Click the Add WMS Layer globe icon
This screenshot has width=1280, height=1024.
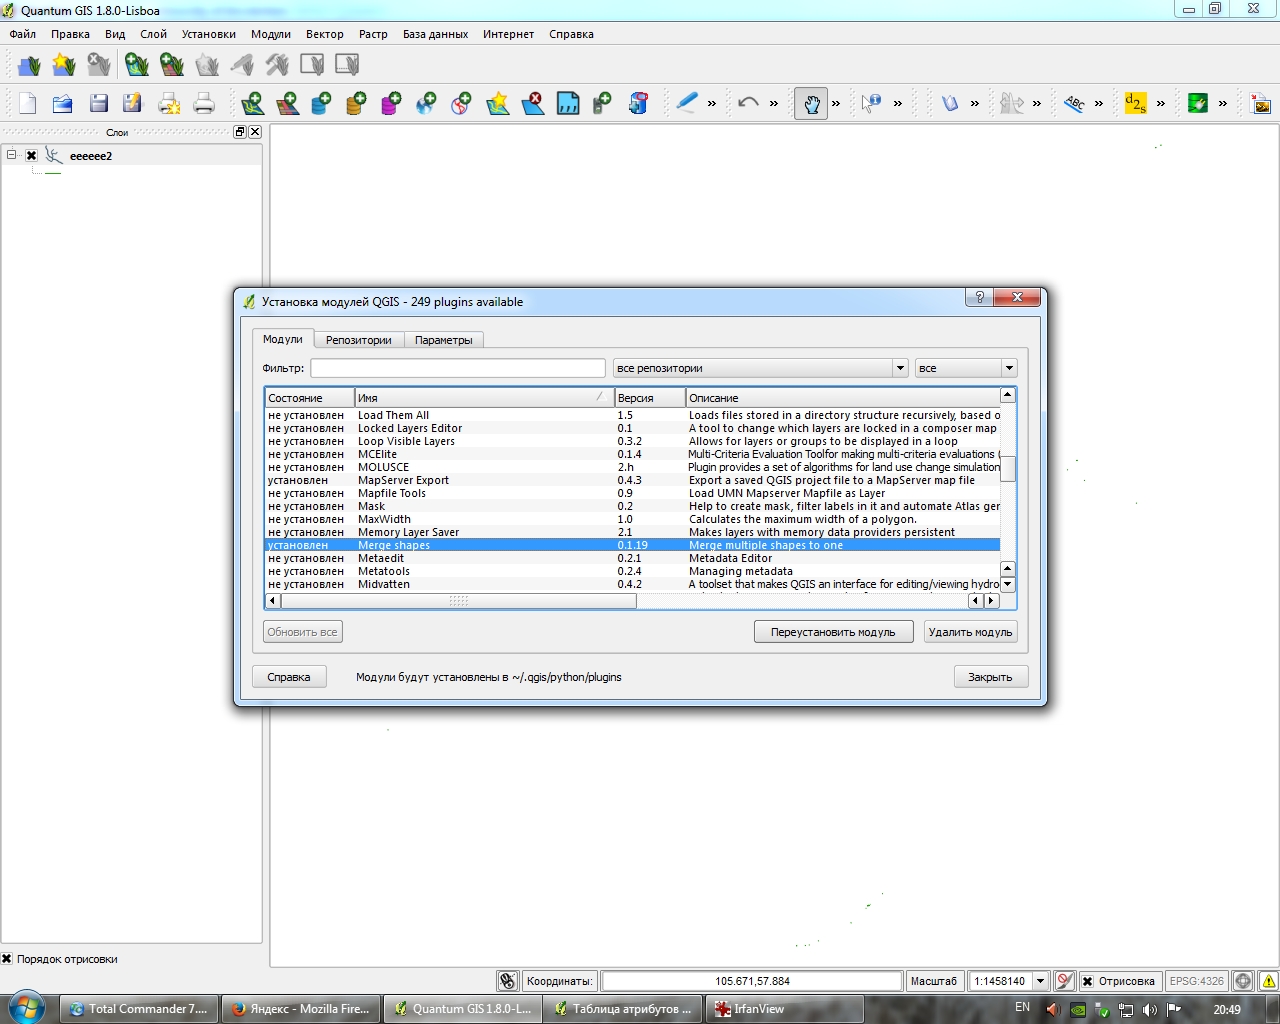(x=426, y=103)
